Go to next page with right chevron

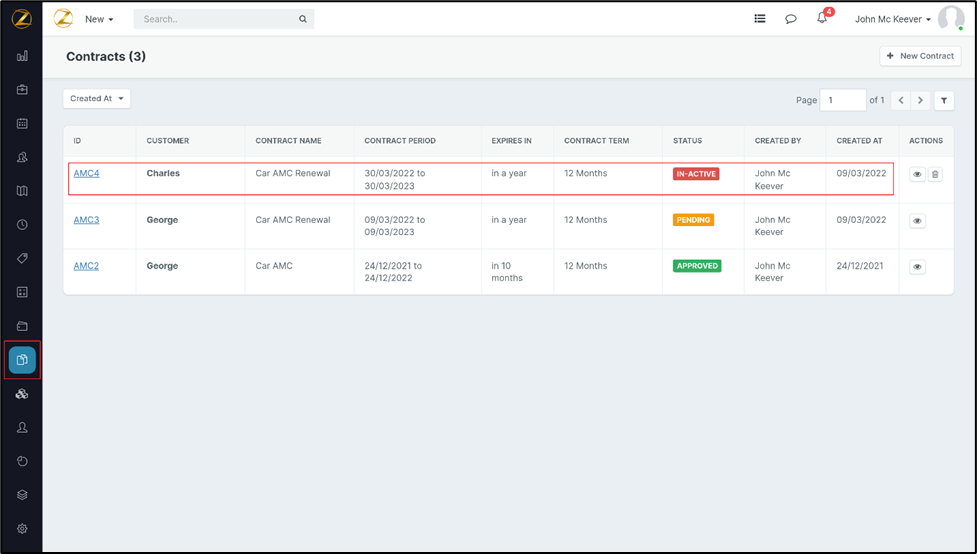(x=921, y=100)
